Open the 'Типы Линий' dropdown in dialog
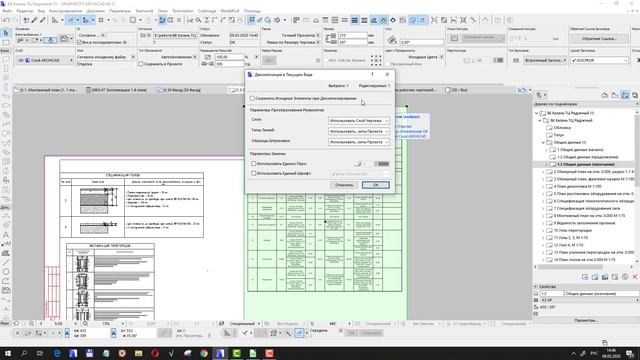 pos(359,131)
